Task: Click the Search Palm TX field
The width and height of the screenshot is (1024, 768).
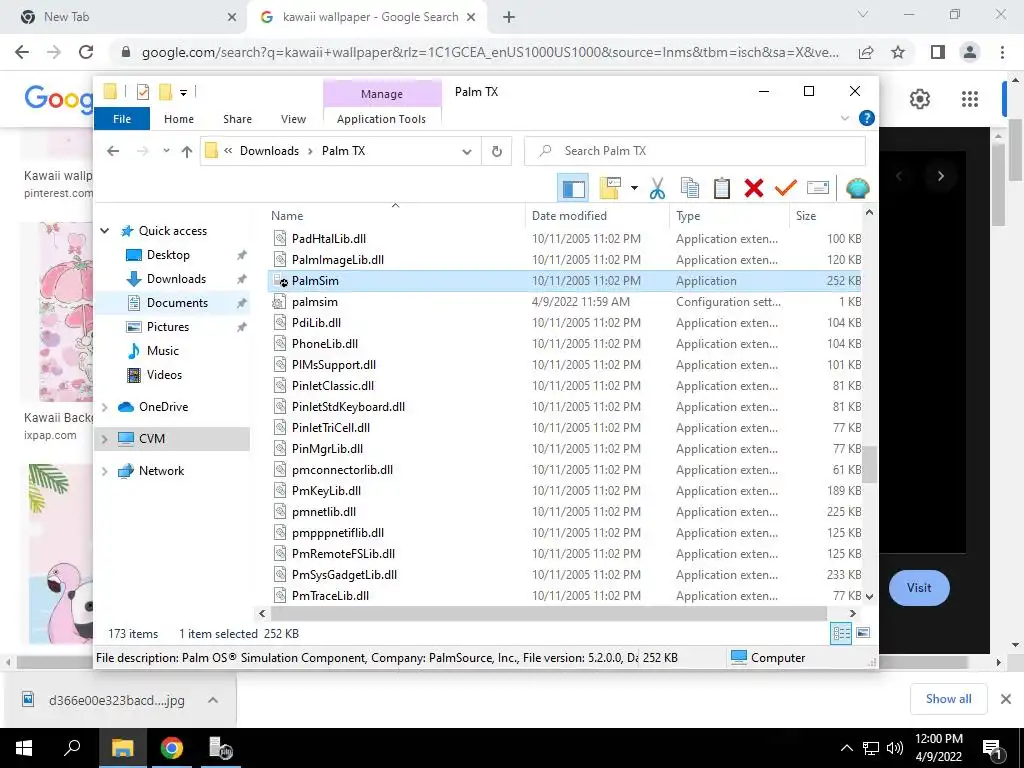Action: click(x=695, y=152)
